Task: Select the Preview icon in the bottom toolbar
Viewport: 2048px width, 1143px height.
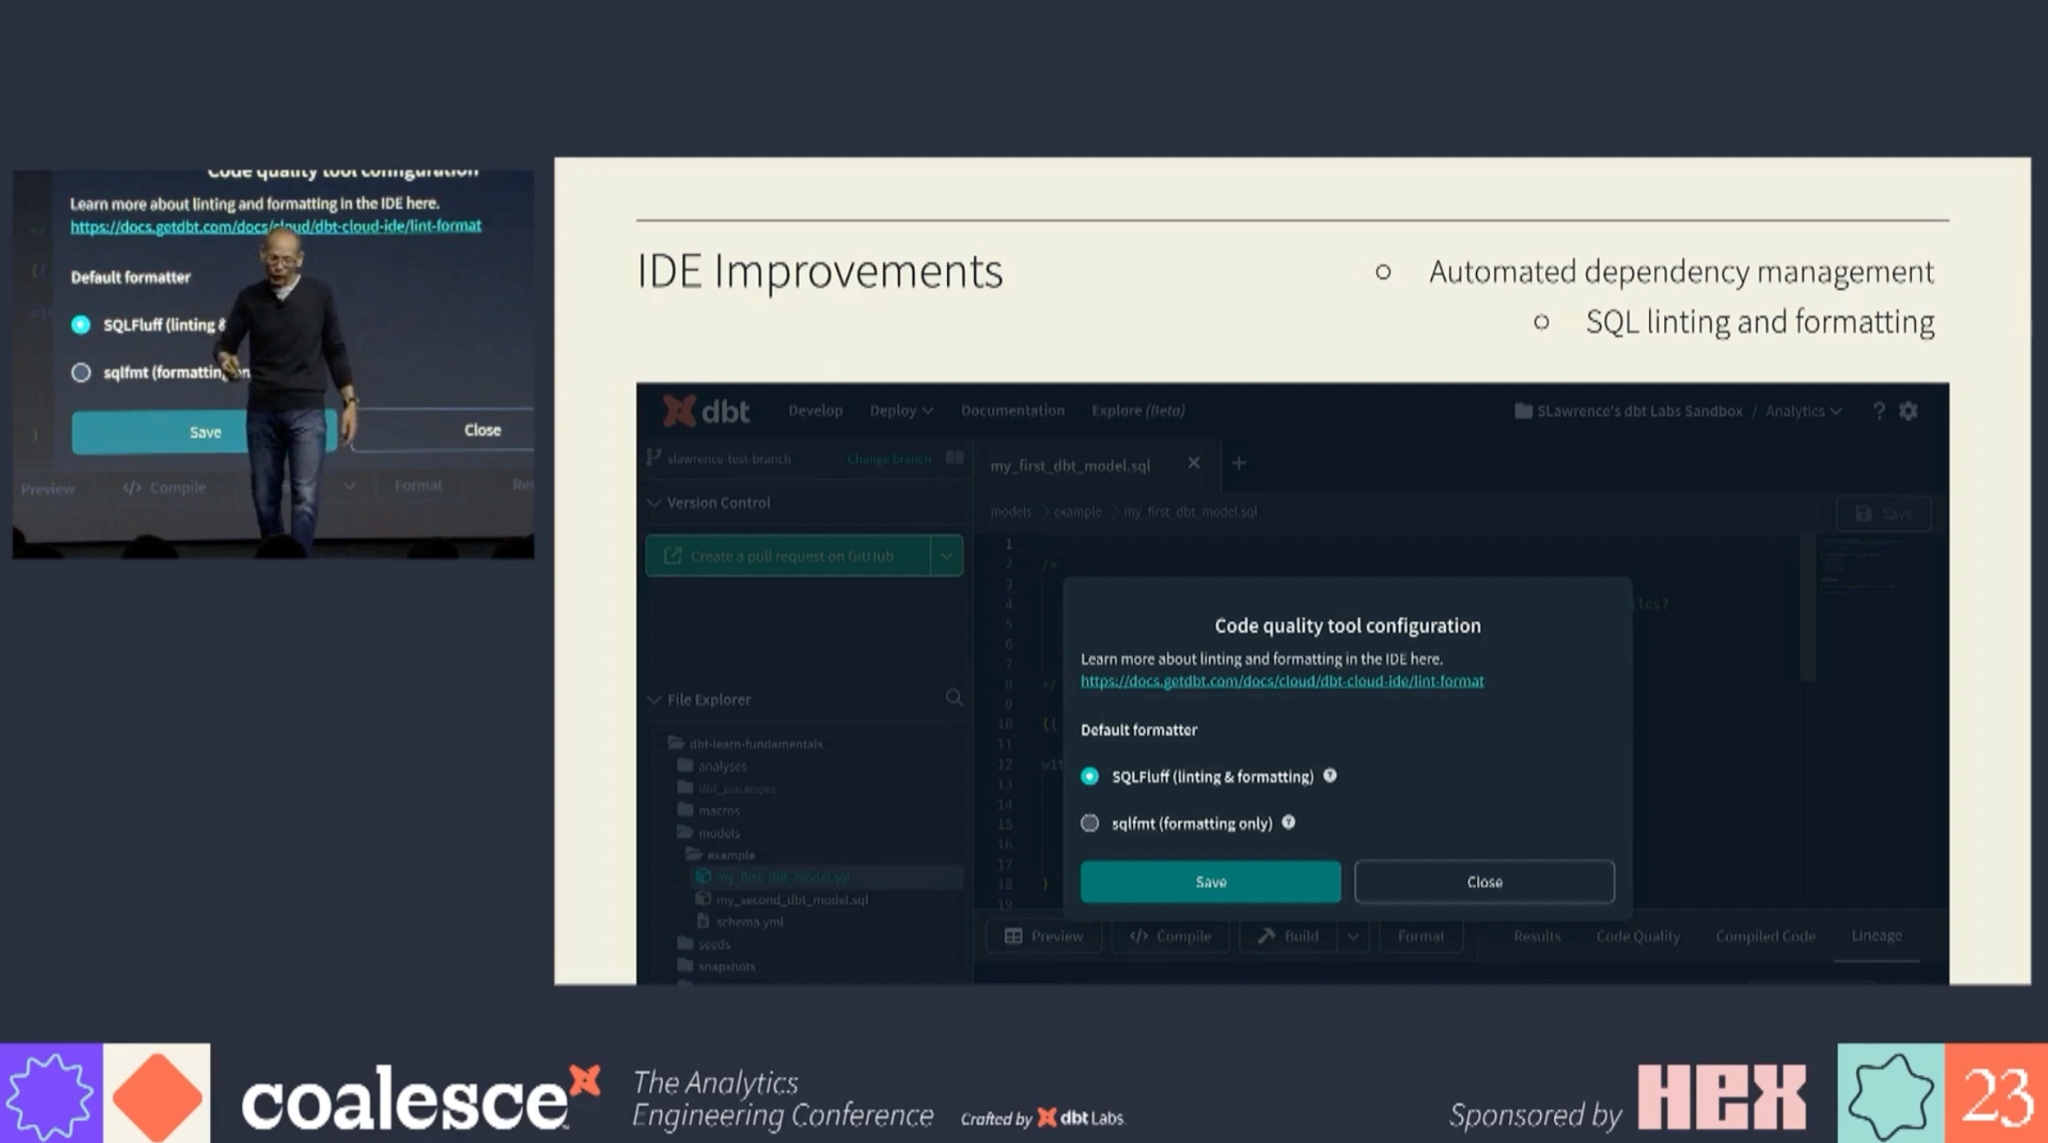Action: (1016, 936)
